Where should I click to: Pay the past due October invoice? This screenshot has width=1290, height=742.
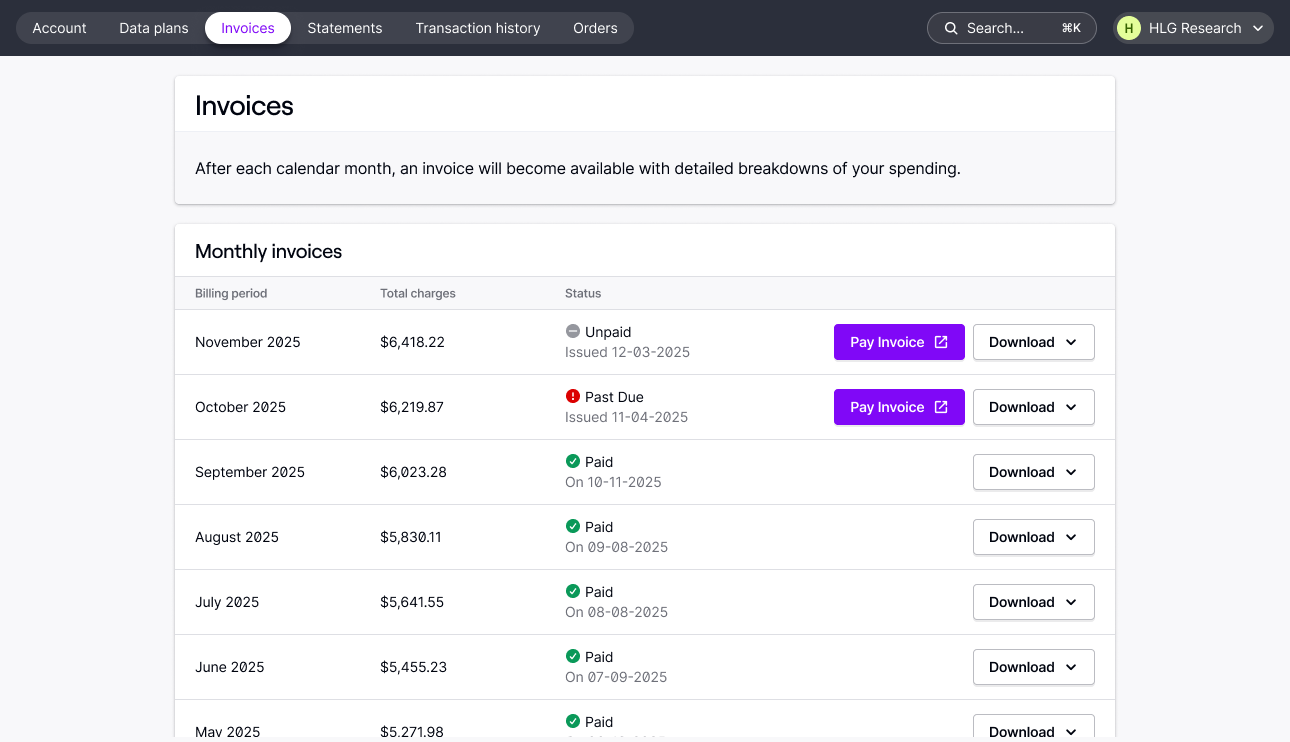coord(898,407)
